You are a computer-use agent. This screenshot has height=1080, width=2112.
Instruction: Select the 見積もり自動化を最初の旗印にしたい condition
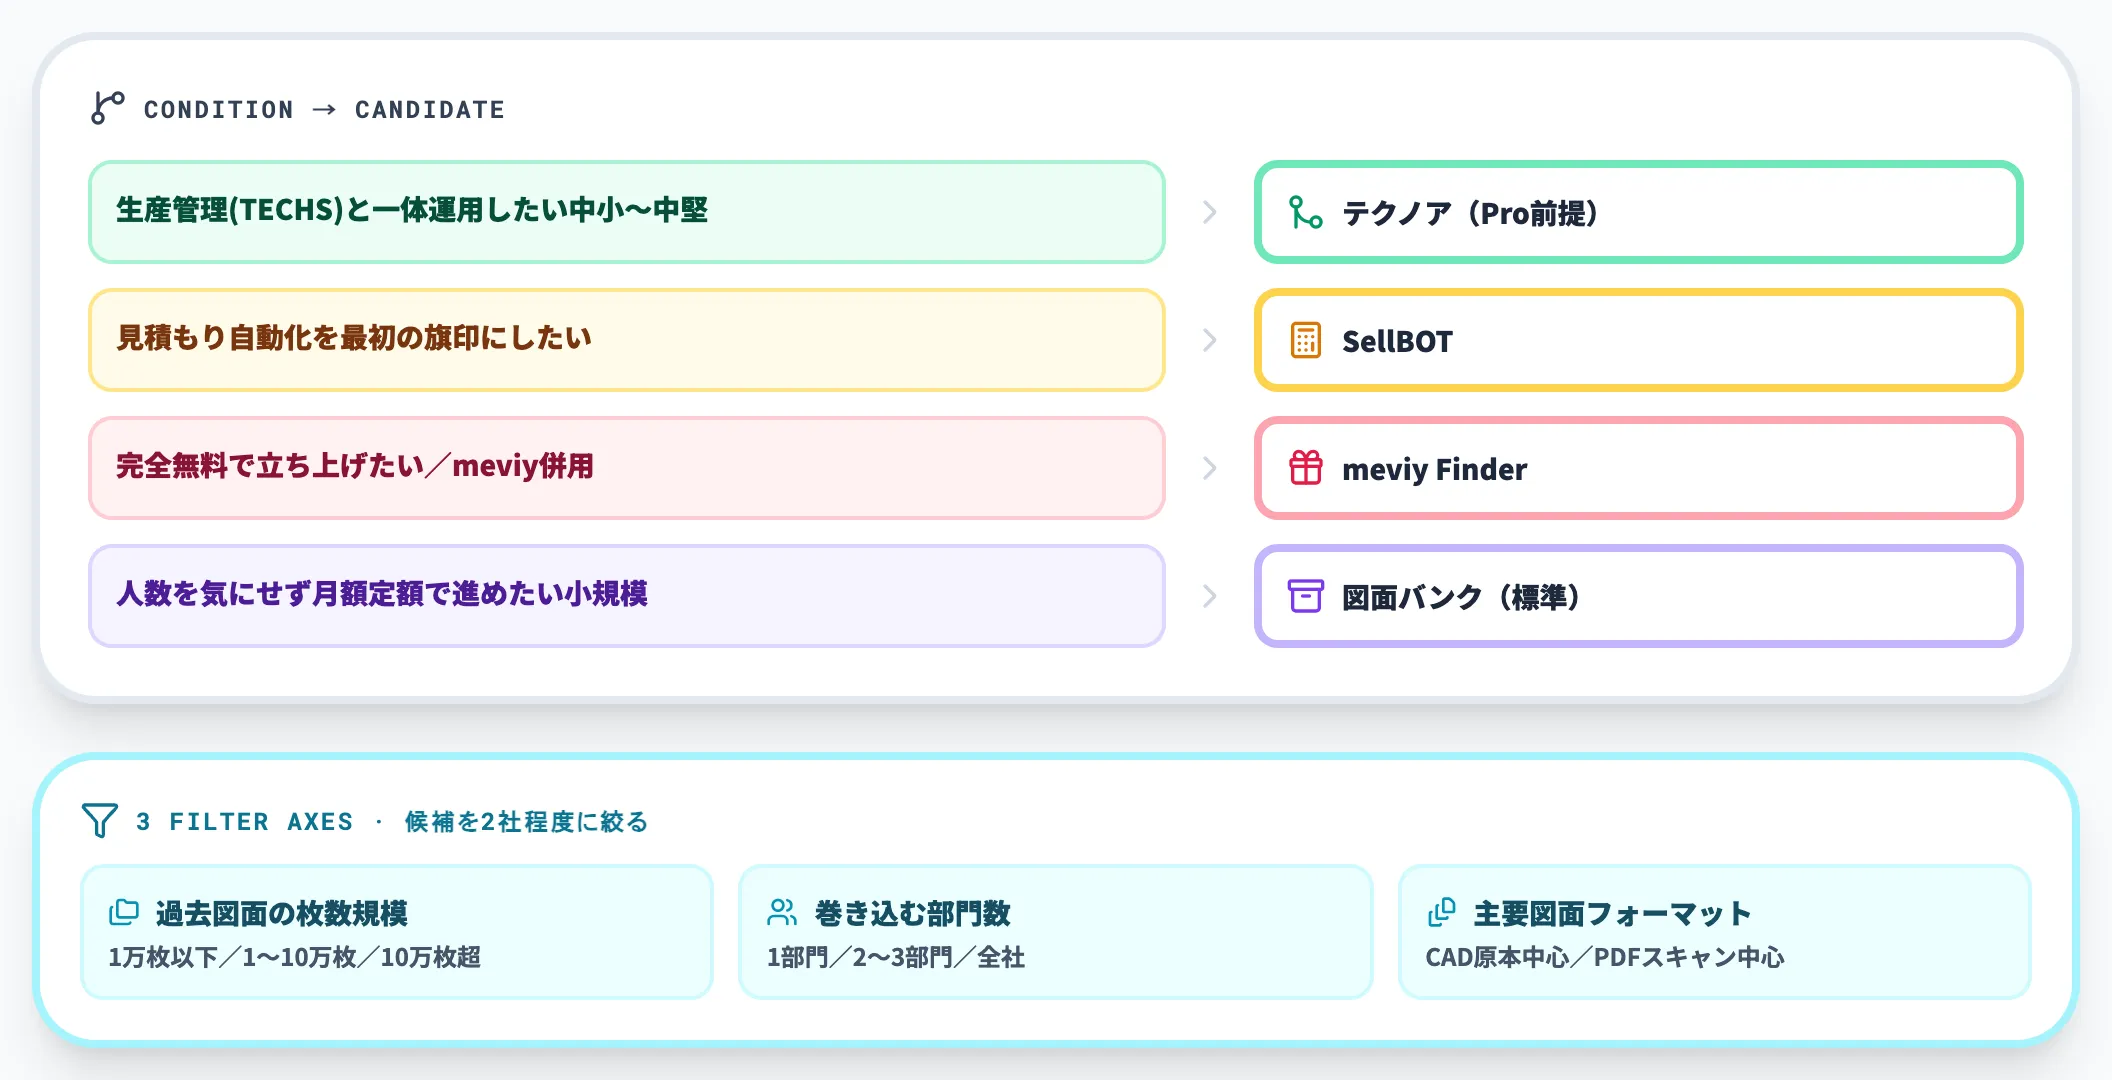click(627, 340)
